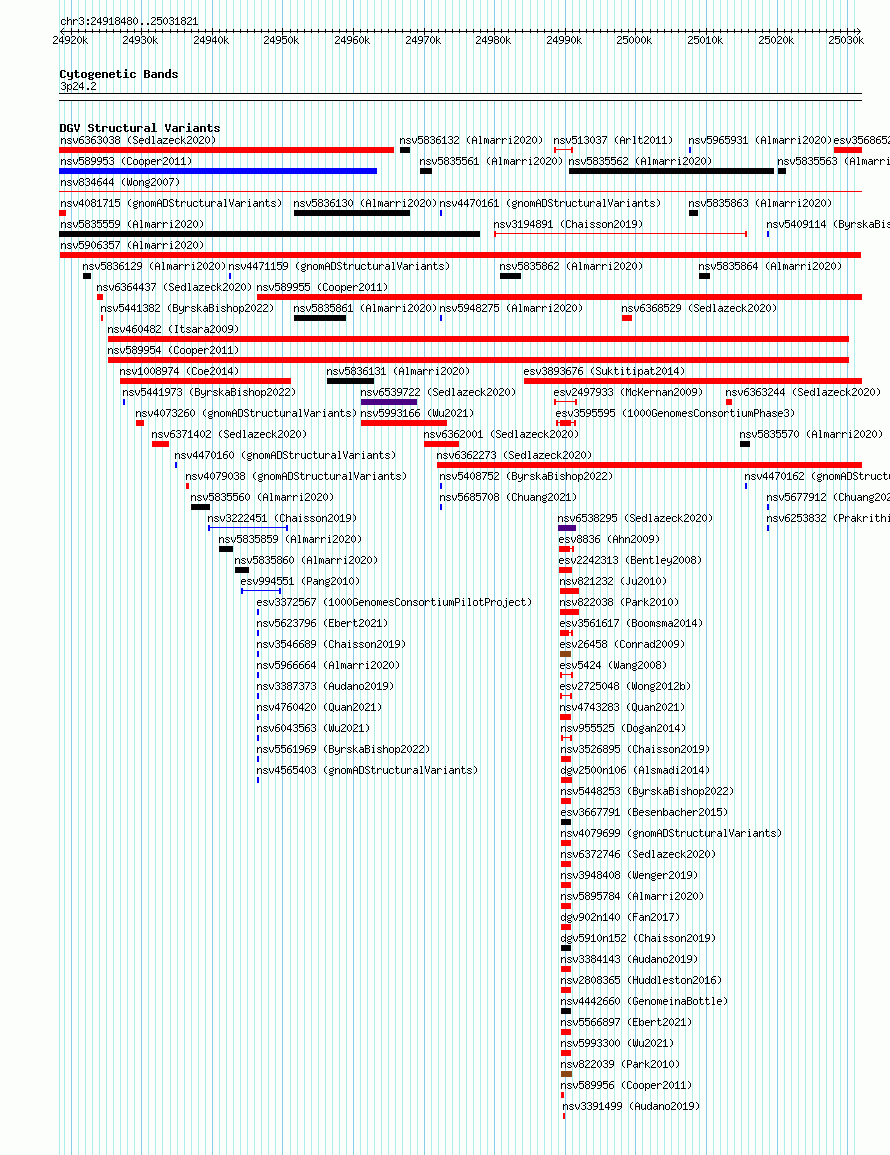Click the black nsv5836130 (Almarri2020) bar

point(351,213)
